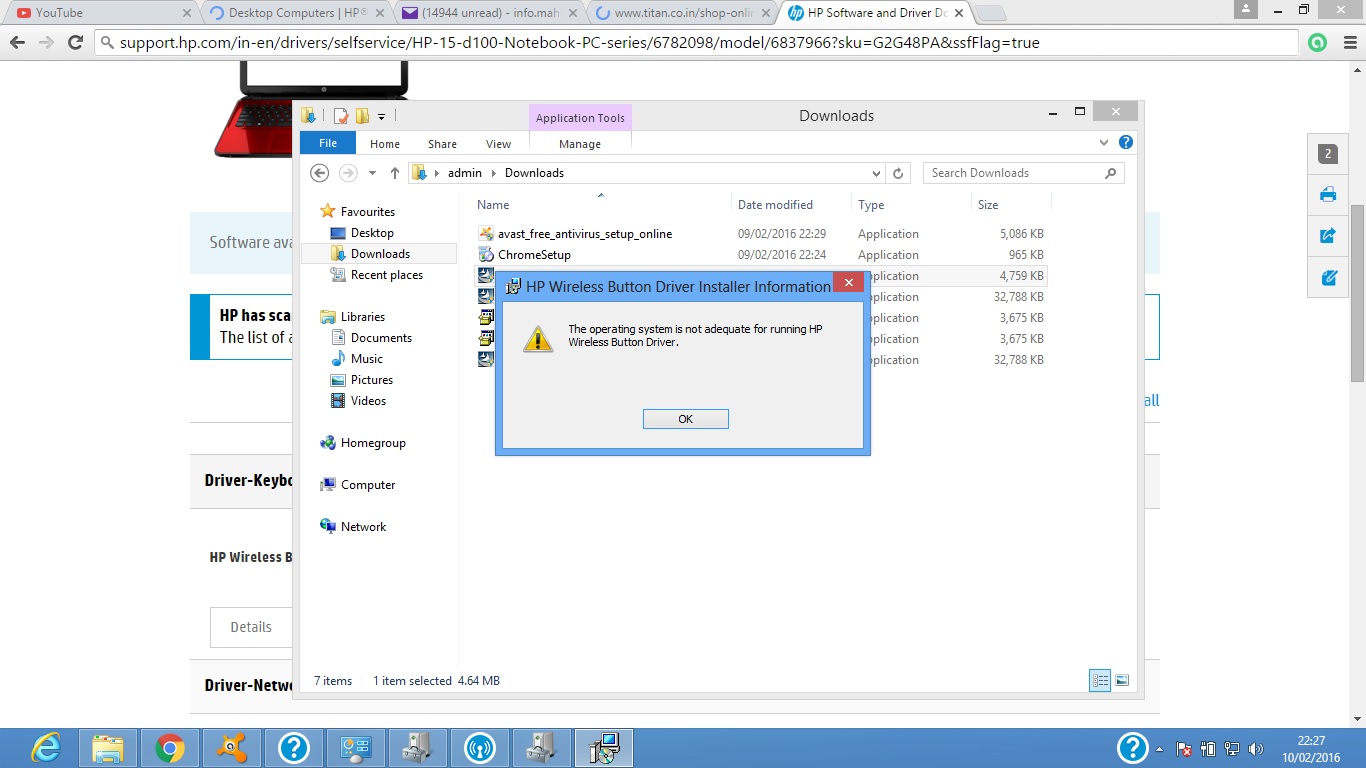Sort by the Date modified column

tap(775, 205)
